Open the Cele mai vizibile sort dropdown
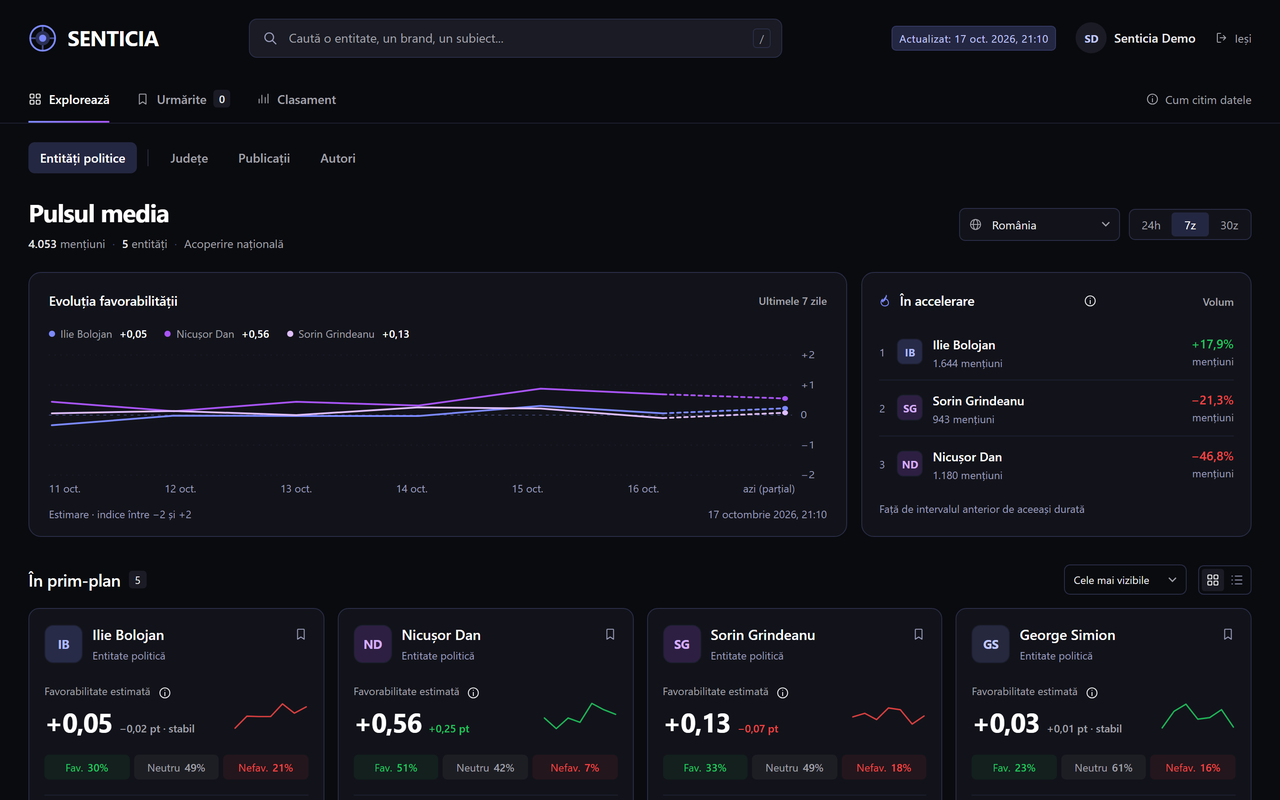This screenshot has height=800, width=1280. [1125, 580]
